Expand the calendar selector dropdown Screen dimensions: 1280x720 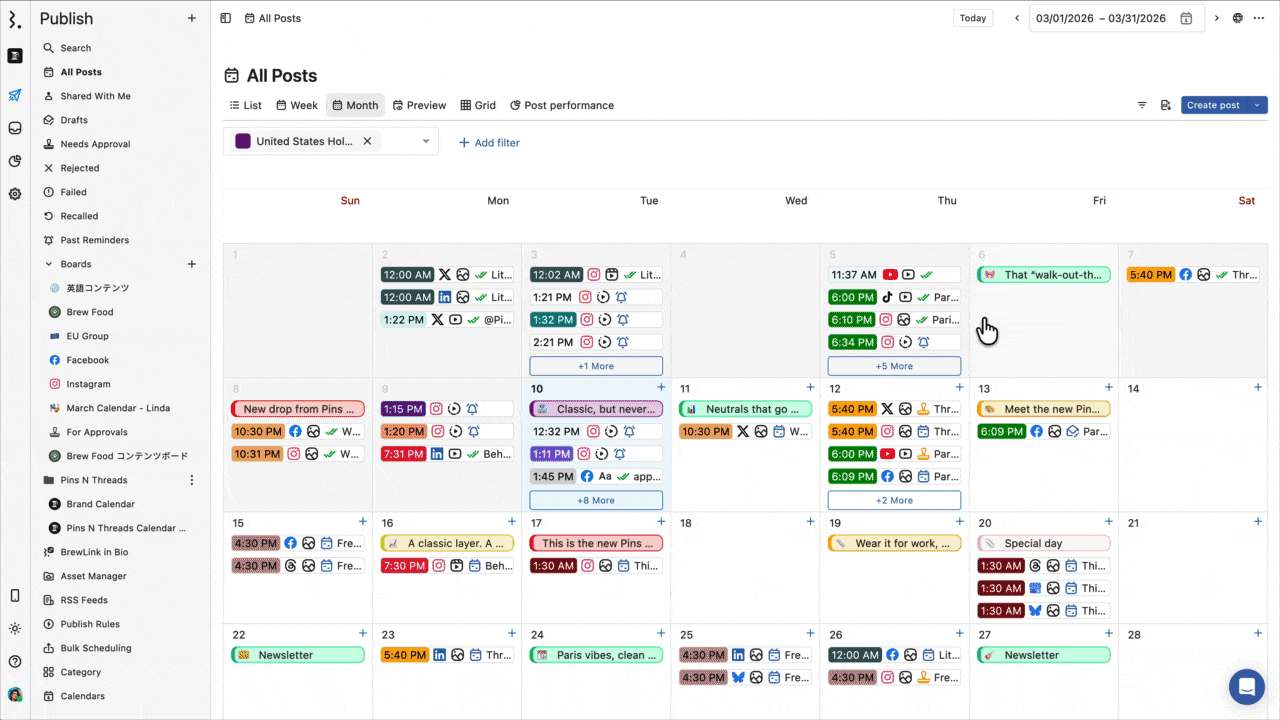[426, 141]
